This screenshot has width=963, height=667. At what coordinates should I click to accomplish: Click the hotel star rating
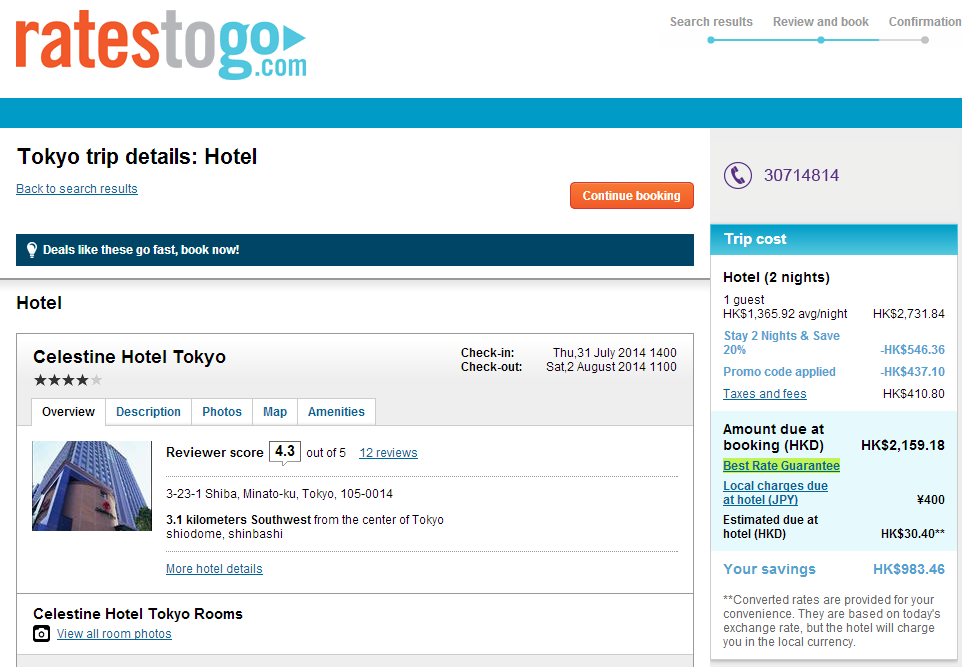click(x=68, y=380)
